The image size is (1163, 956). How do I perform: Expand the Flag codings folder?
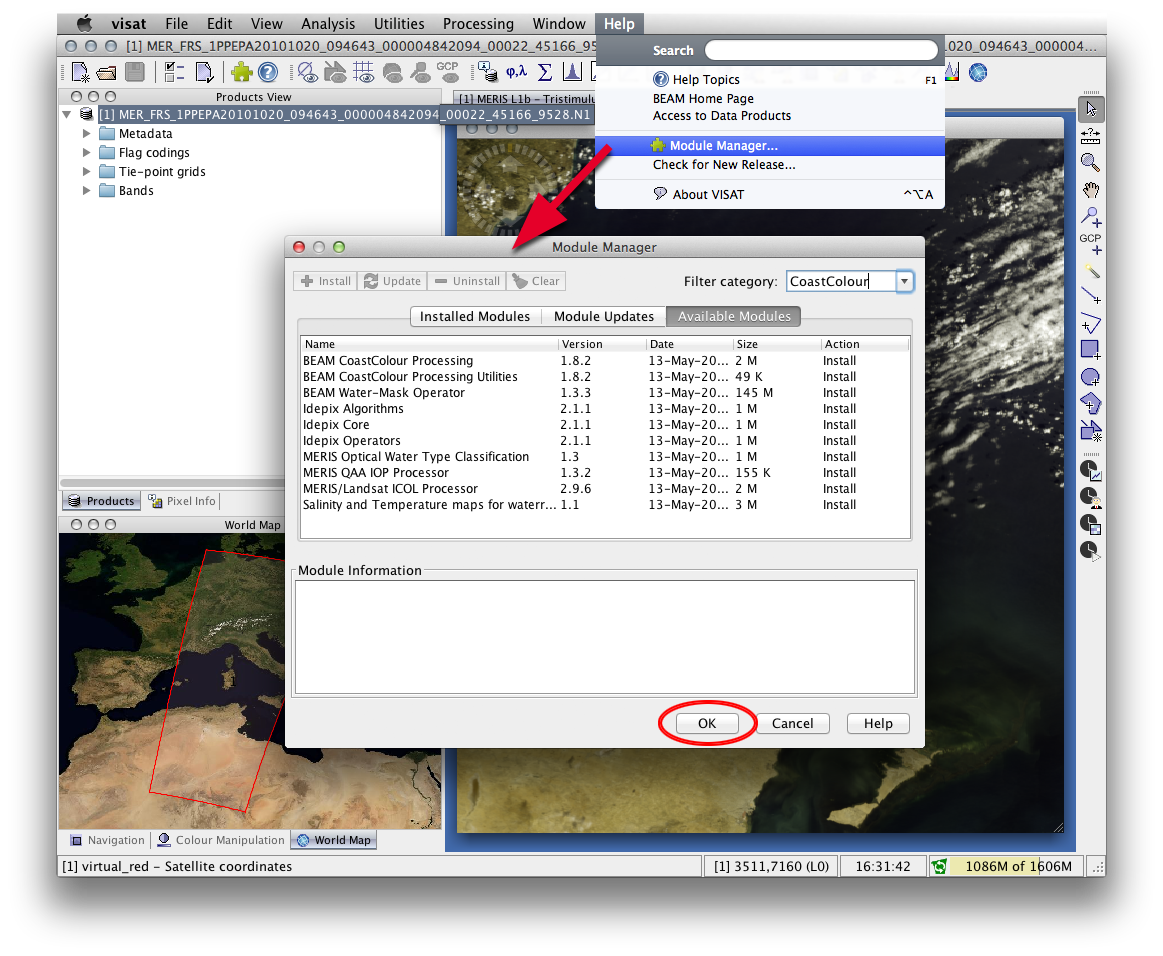click(x=86, y=152)
